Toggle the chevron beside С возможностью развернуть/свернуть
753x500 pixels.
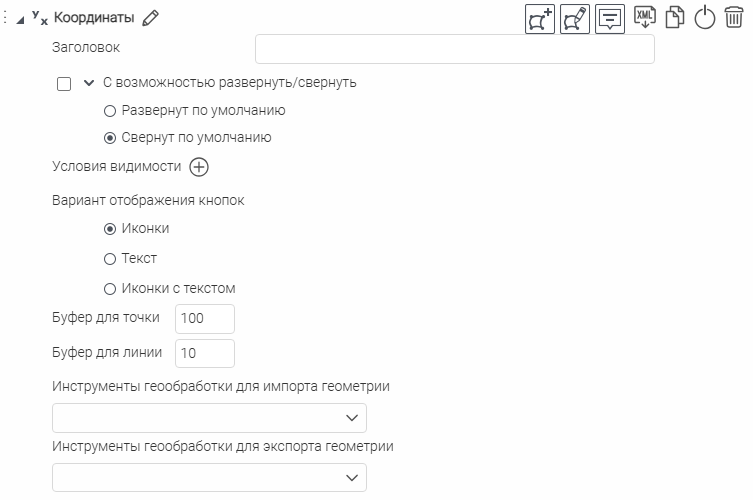pyautogui.click(x=89, y=83)
